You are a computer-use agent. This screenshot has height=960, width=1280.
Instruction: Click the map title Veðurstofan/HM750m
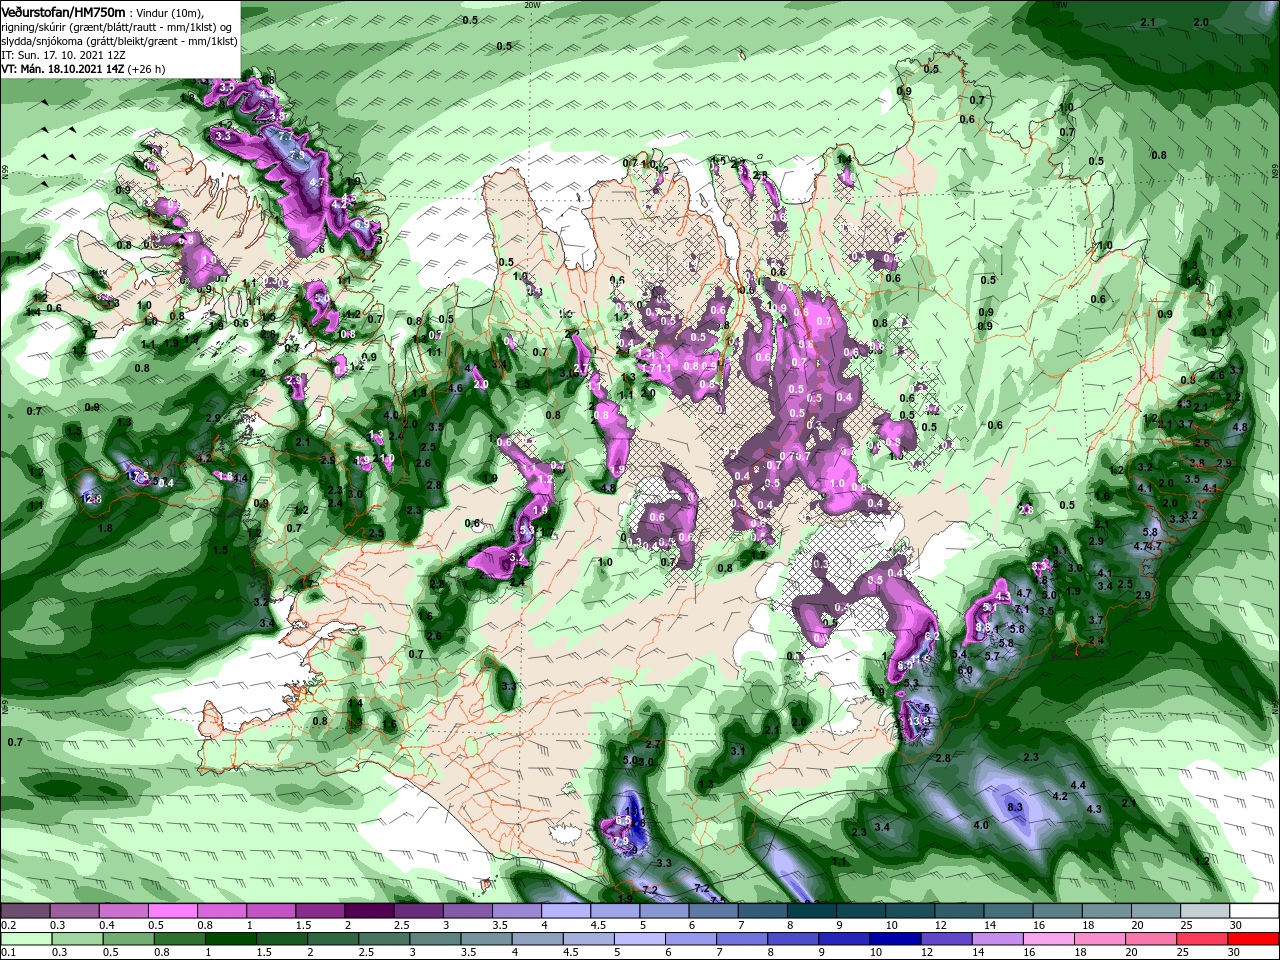(x=63, y=11)
